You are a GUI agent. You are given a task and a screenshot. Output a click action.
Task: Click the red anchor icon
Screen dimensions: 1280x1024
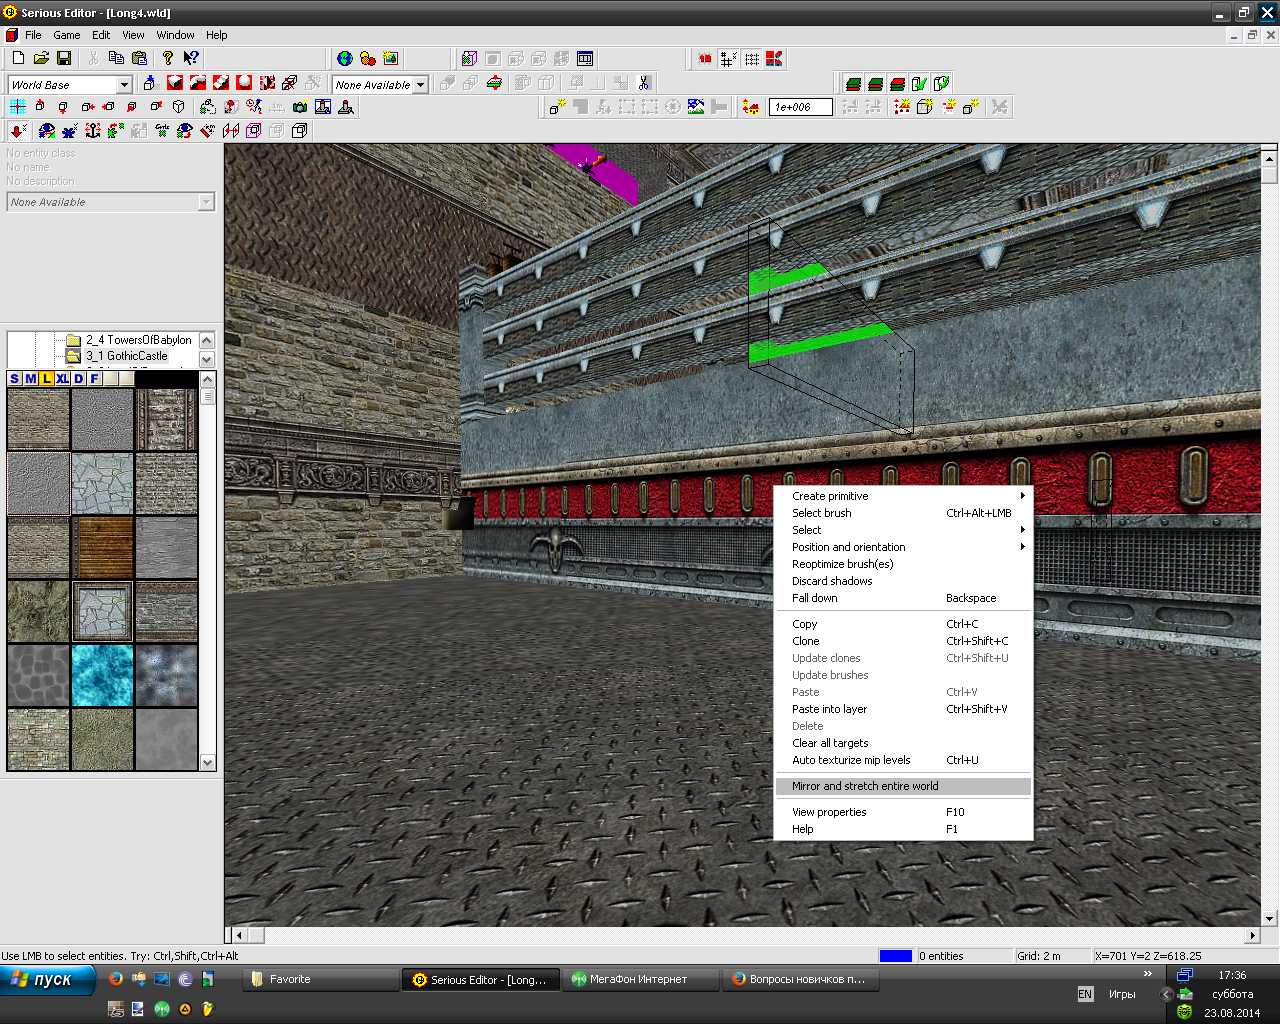pyautogui.click(x=93, y=131)
